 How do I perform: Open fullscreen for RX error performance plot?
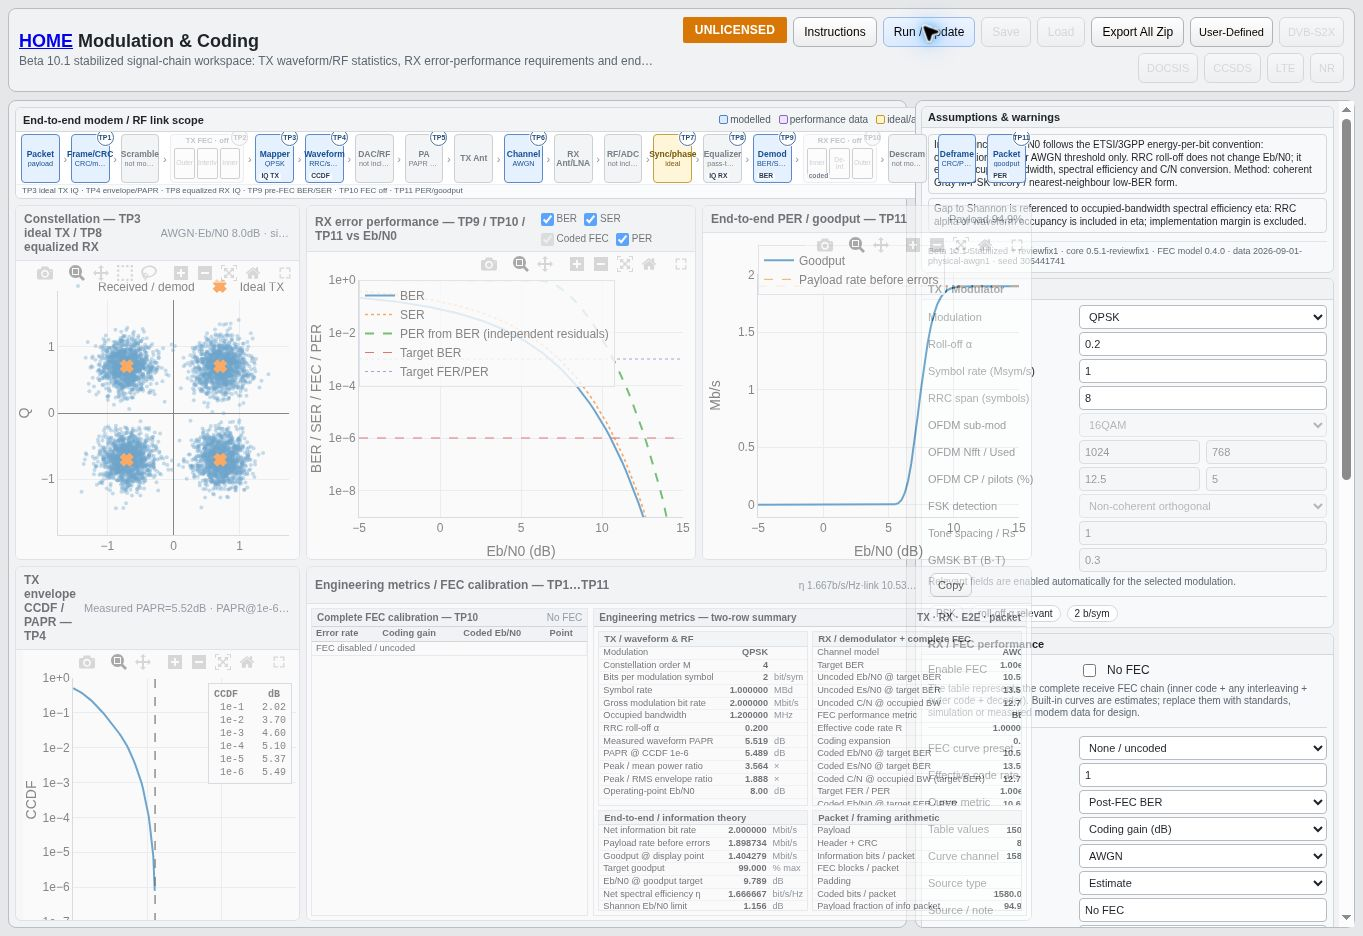tap(681, 264)
